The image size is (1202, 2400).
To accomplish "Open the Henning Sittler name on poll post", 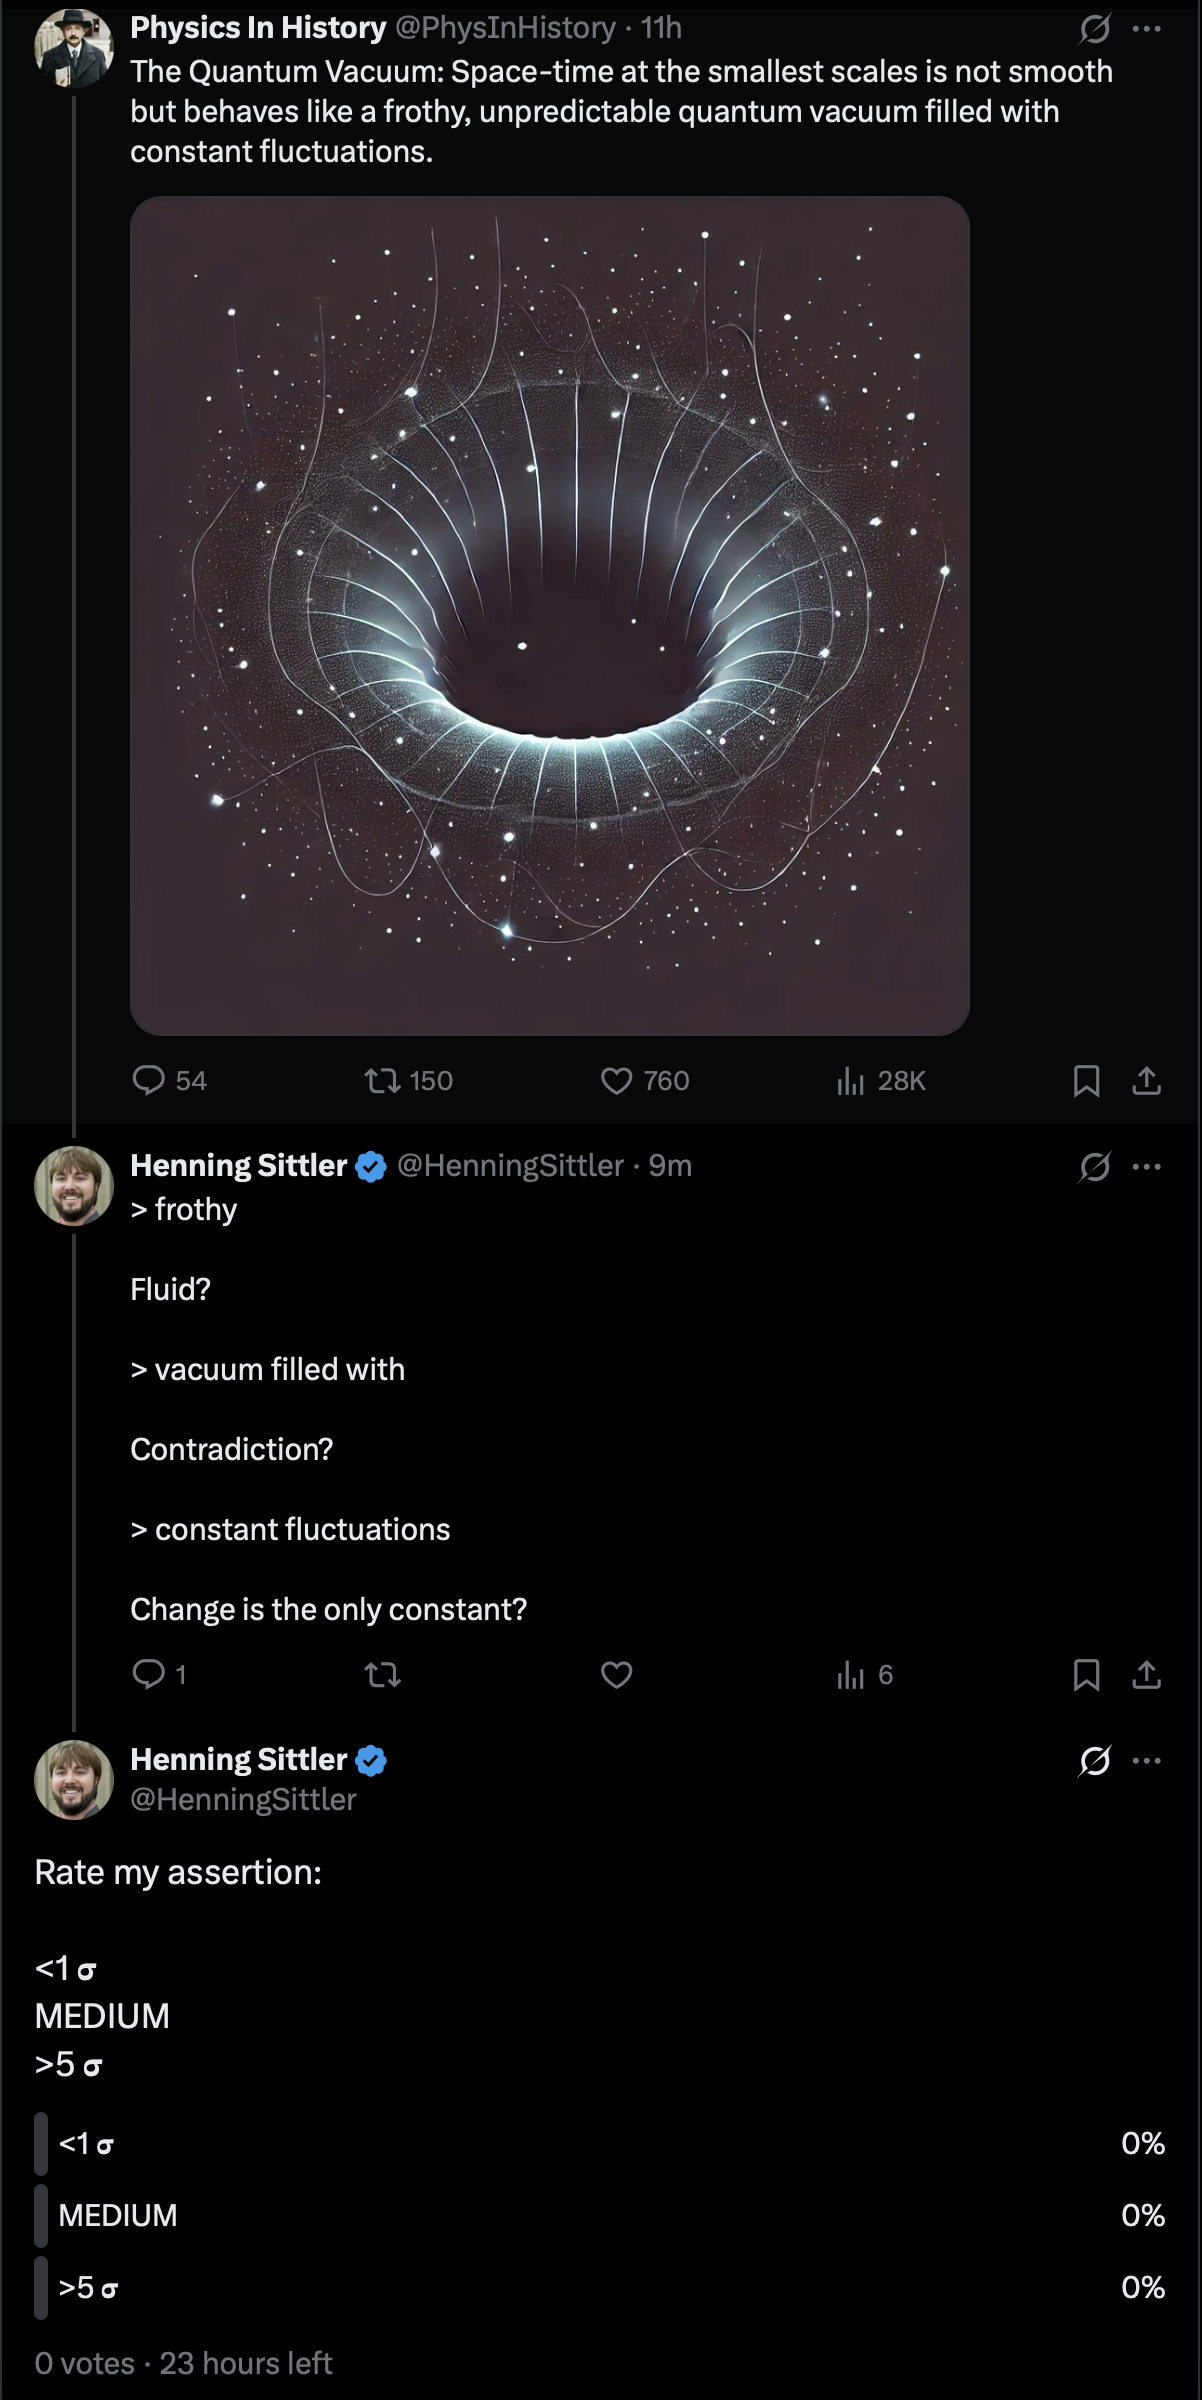I will pyautogui.click(x=238, y=1759).
